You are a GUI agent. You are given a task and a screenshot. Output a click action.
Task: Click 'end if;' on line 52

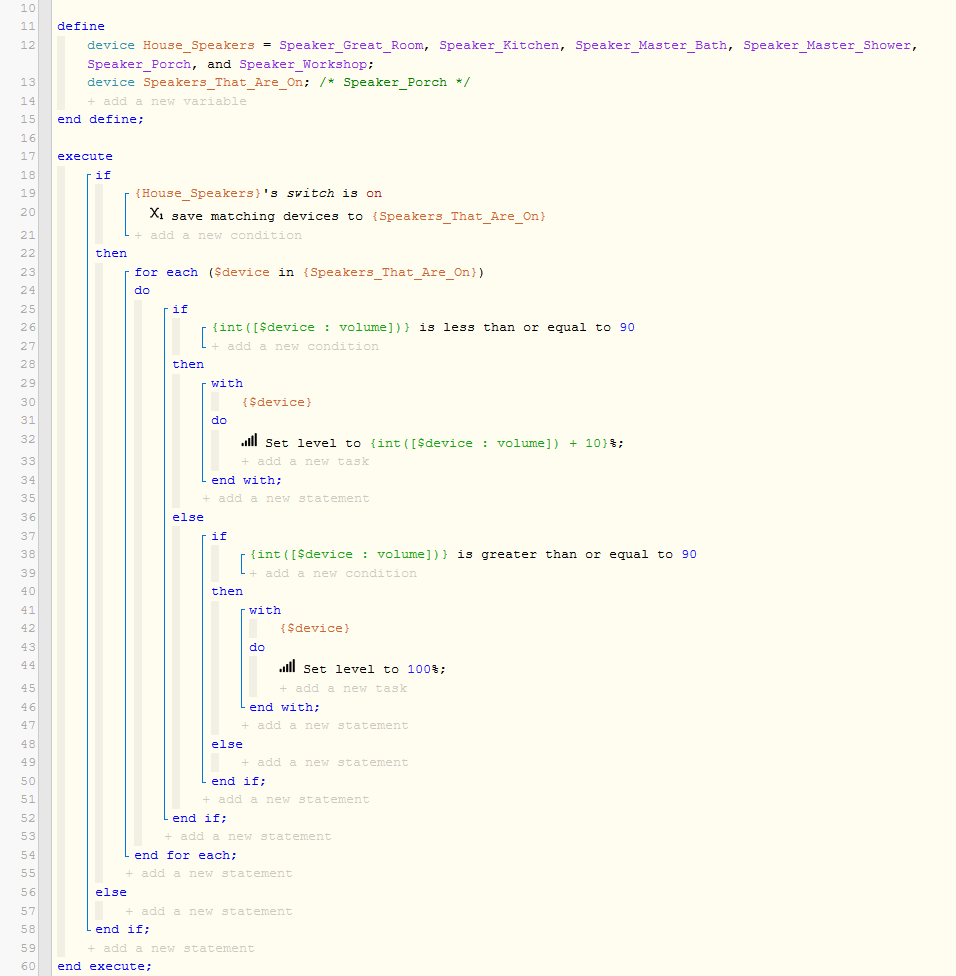click(x=200, y=819)
